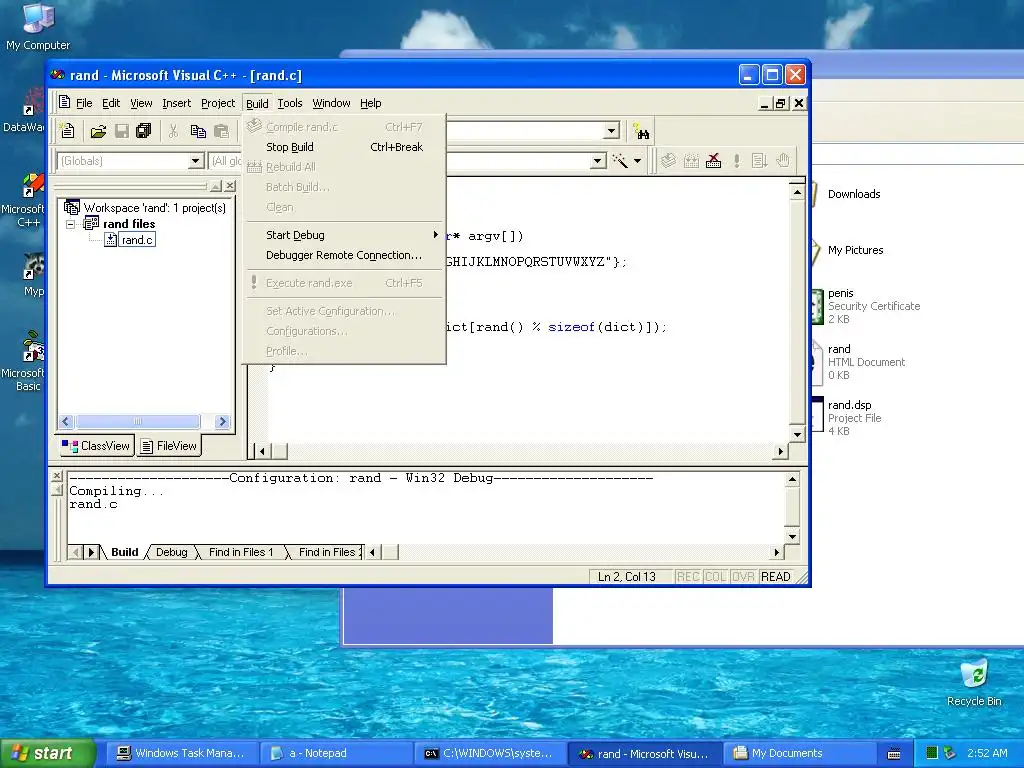Open the Edit menu
1024x768 pixels.
coord(111,103)
